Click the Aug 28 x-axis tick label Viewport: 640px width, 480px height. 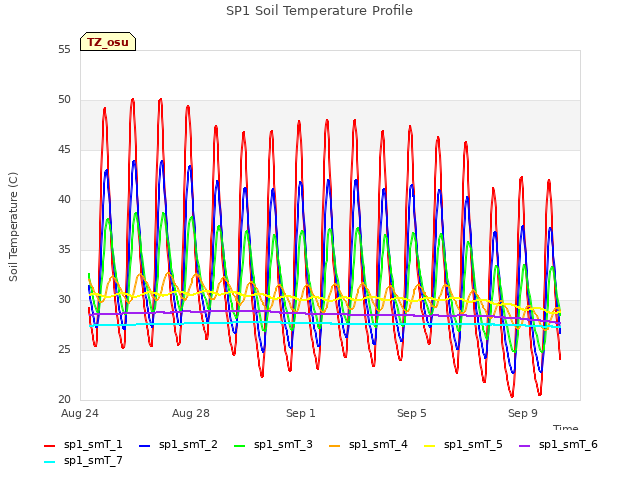pyautogui.click(x=191, y=413)
